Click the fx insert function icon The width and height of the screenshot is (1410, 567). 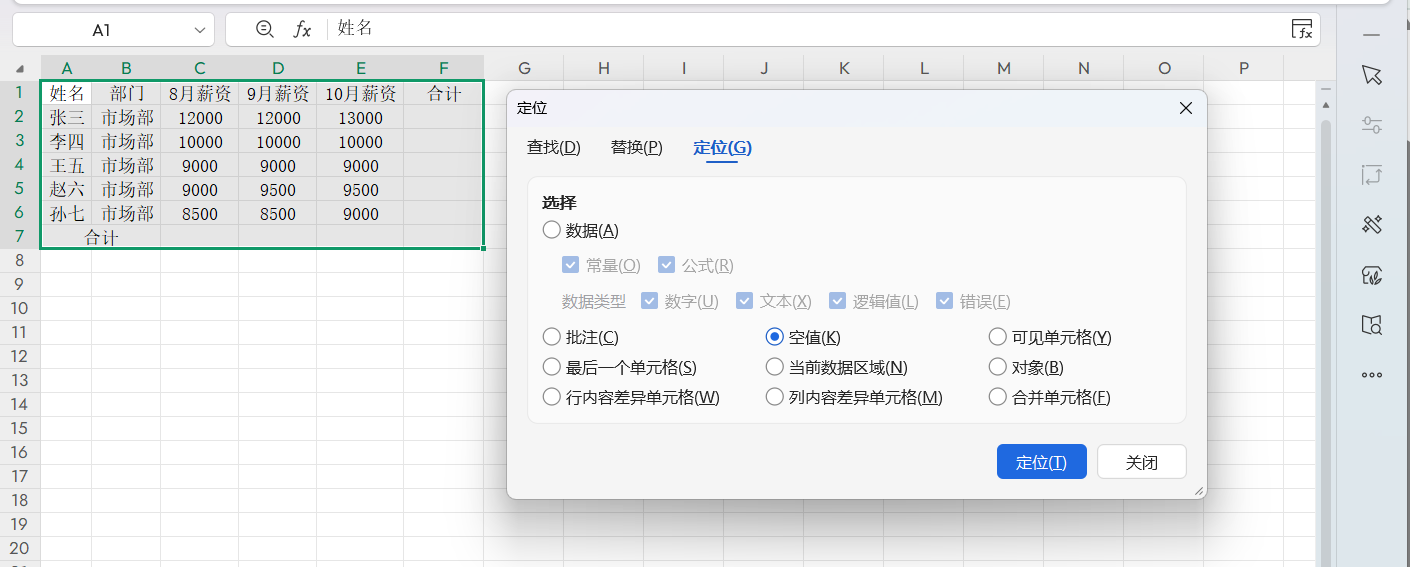coord(302,30)
